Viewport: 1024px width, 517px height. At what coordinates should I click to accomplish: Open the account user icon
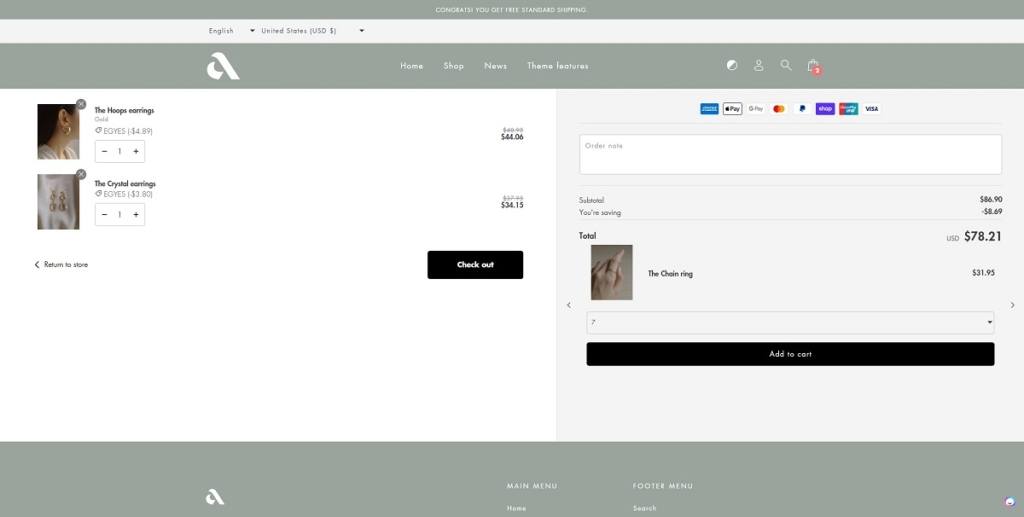pyautogui.click(x=758, y=65)
